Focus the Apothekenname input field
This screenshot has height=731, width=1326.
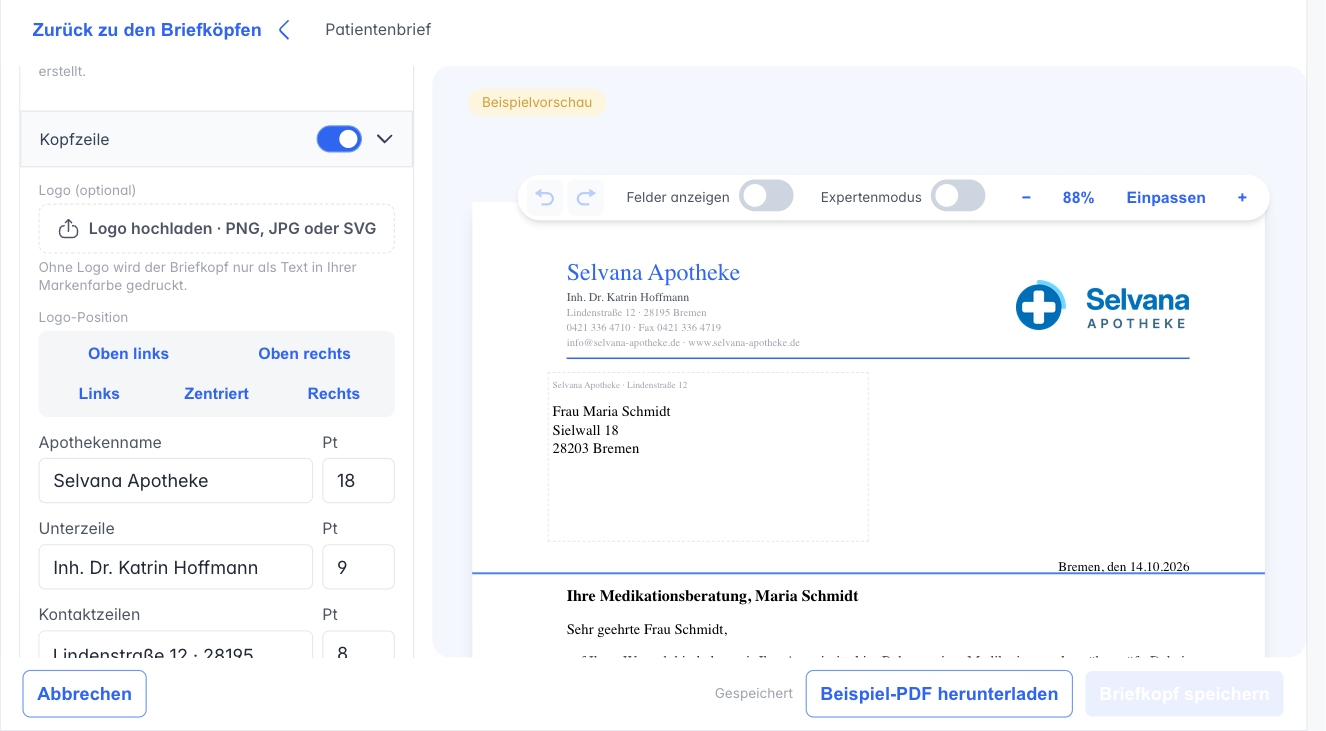tap(176, 481)
